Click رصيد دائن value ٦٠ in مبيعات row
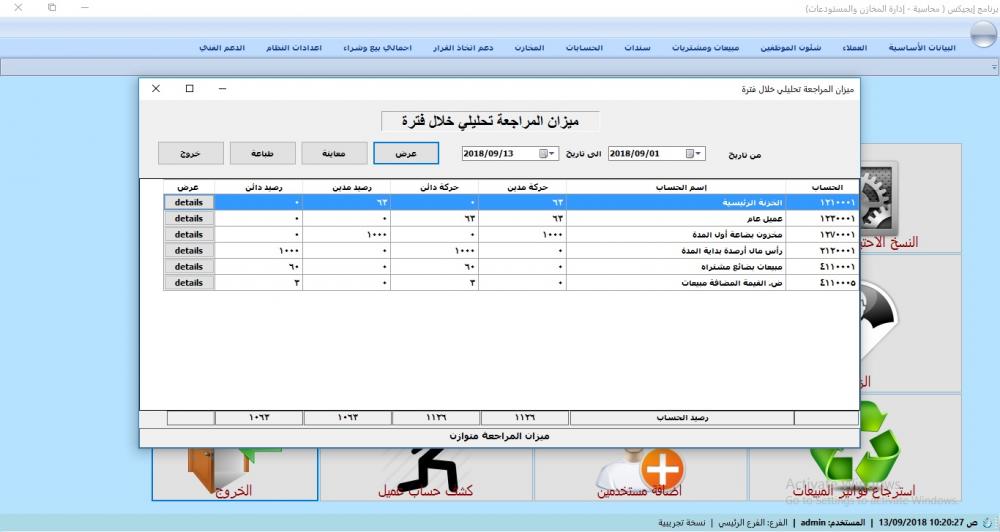Viewport: 1000px width, 532px height. coord(259,267)
